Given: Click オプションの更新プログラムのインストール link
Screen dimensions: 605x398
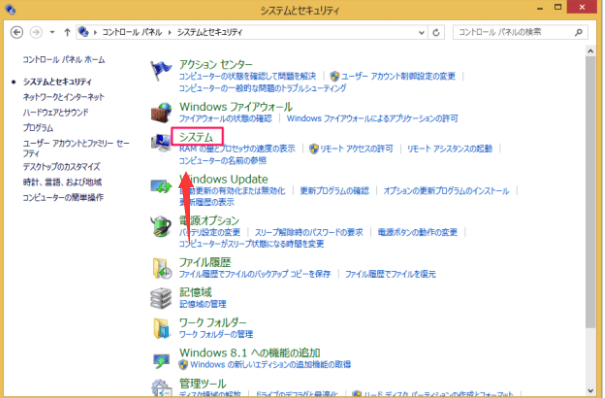Looking at the screenshot, I should [x=446, y=191].
